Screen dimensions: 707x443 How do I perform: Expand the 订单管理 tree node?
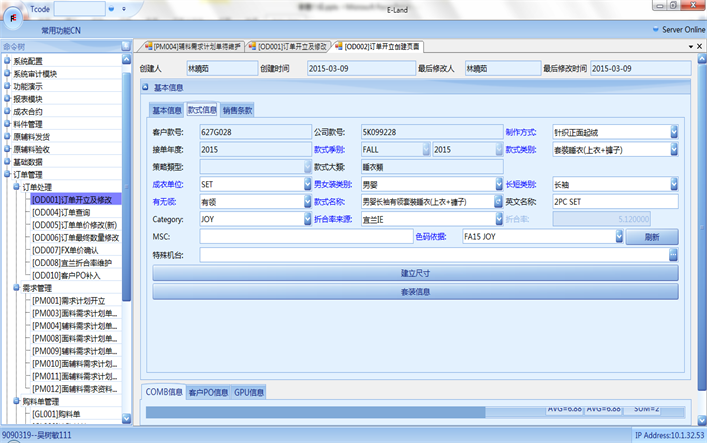[x=7, y=175]
